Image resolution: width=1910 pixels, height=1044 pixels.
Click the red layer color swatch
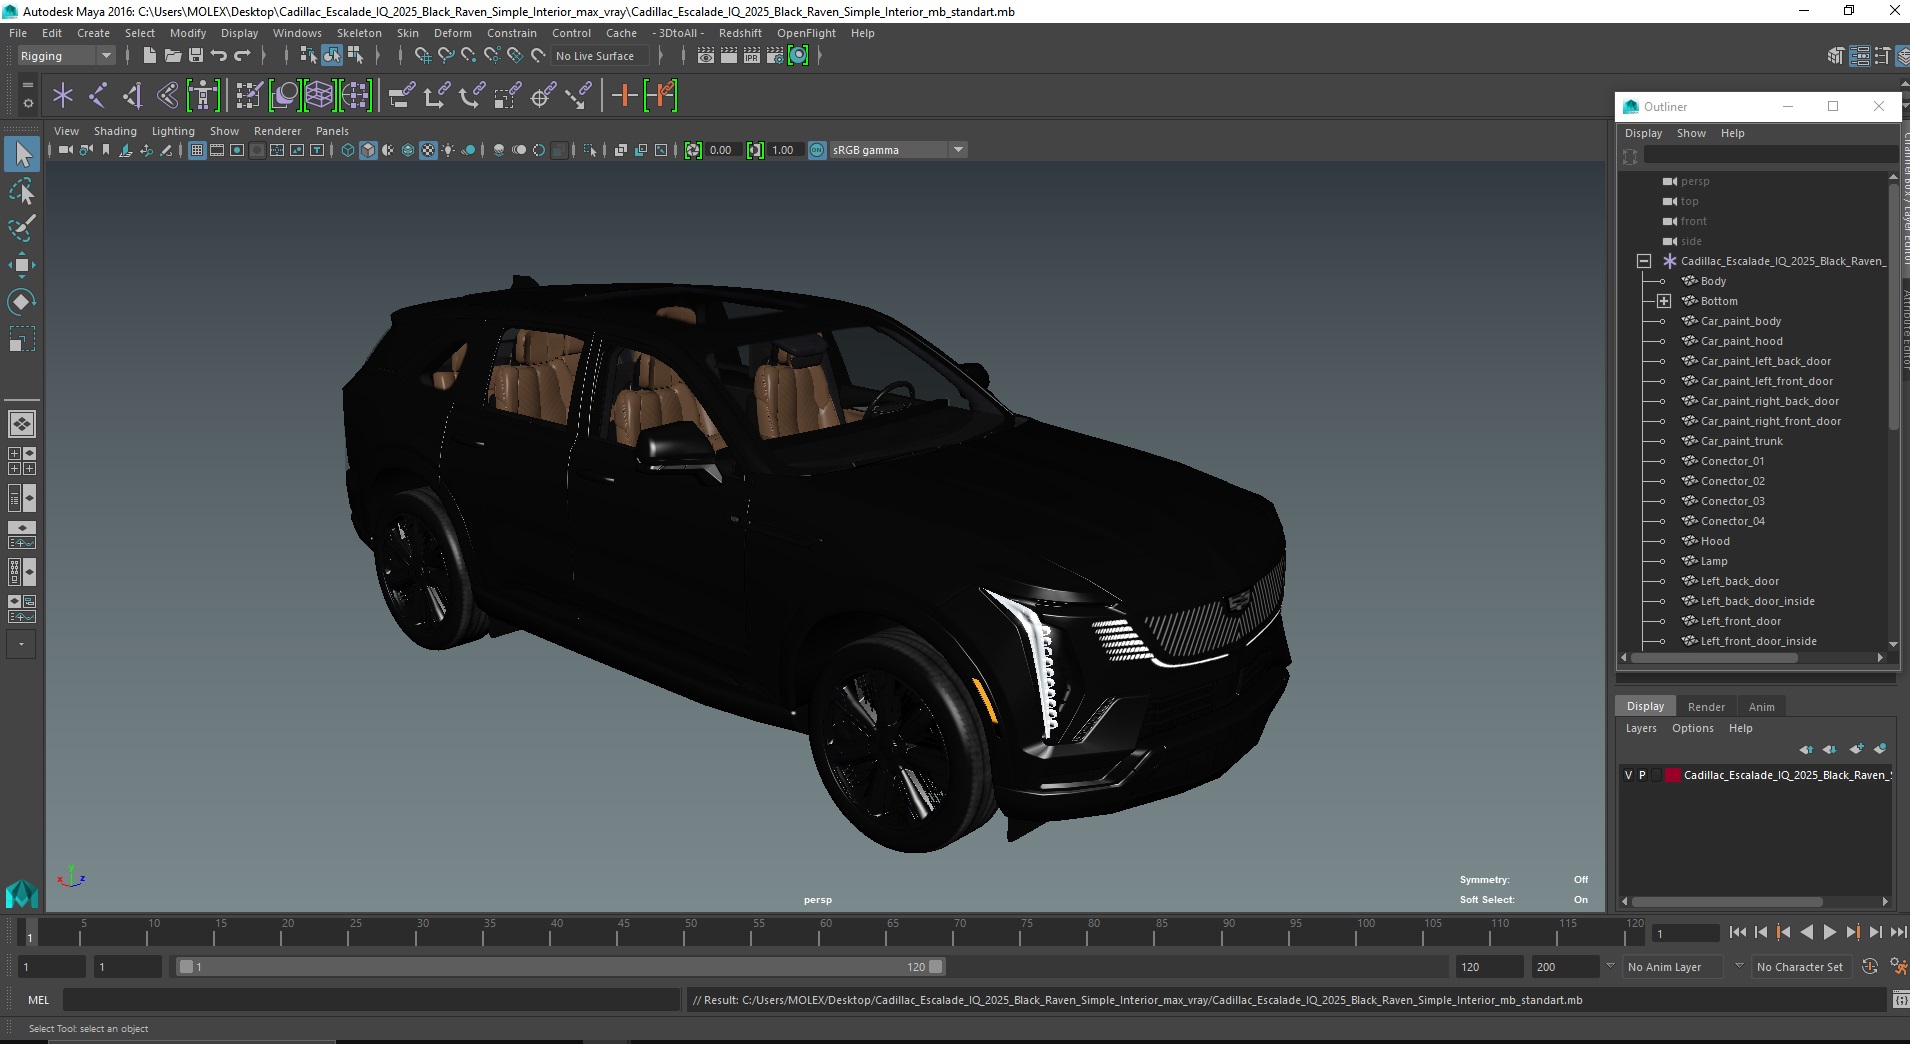pyautogui.click(x=1672, y=775)
